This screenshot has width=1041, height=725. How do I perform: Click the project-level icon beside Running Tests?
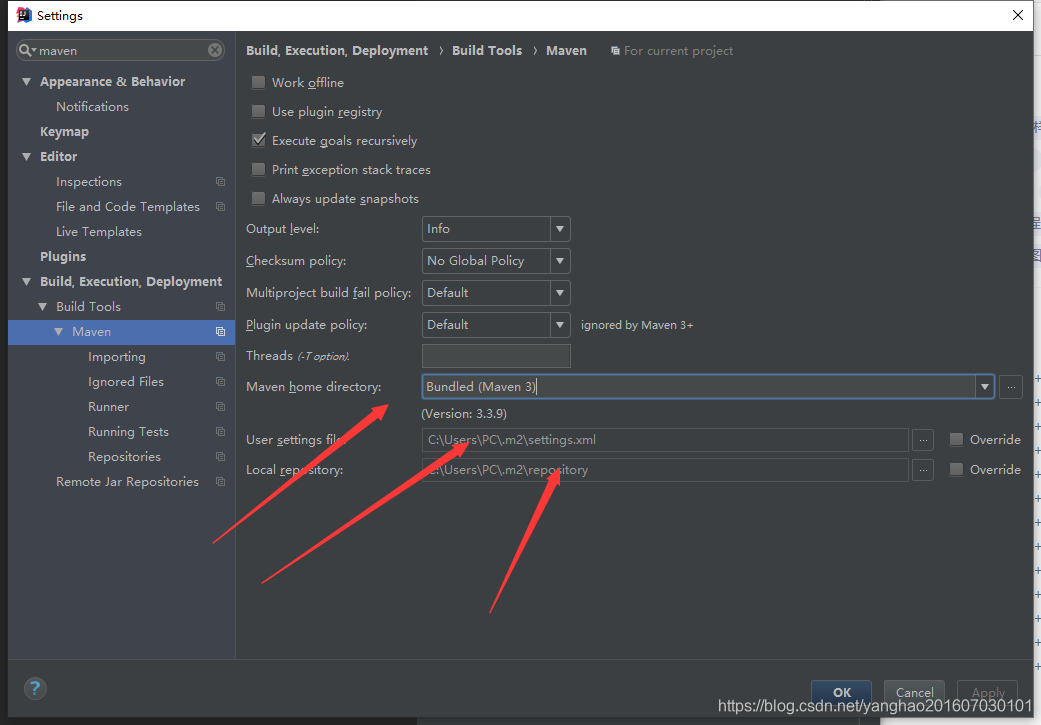click(x=220, y=432)
